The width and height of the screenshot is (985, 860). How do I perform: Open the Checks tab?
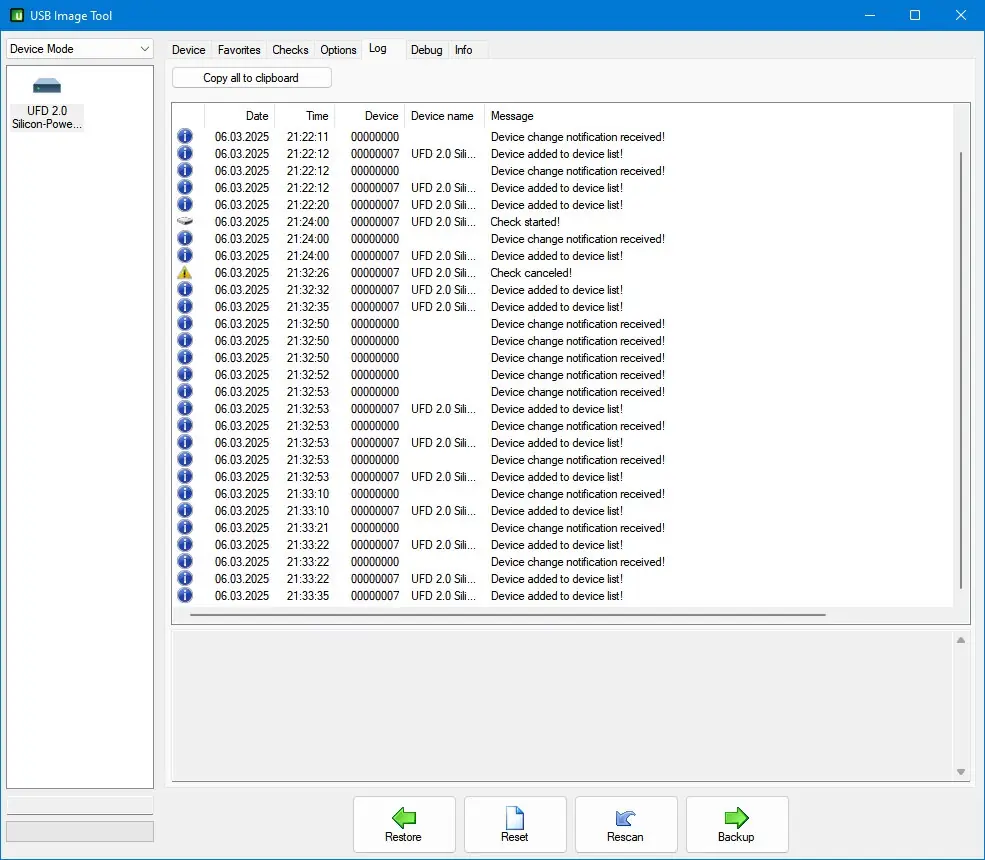pos(290,50)
